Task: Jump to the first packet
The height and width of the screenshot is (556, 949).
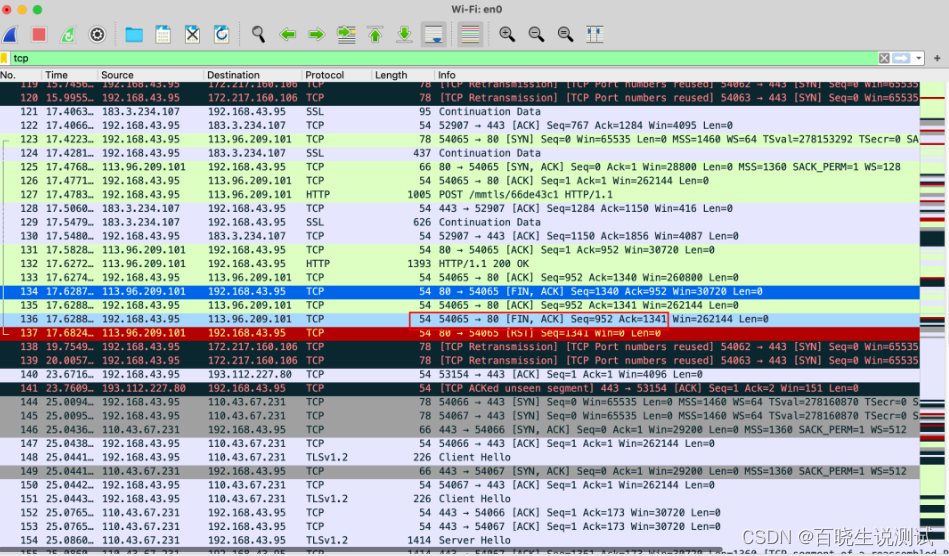Action: [375, 34]
